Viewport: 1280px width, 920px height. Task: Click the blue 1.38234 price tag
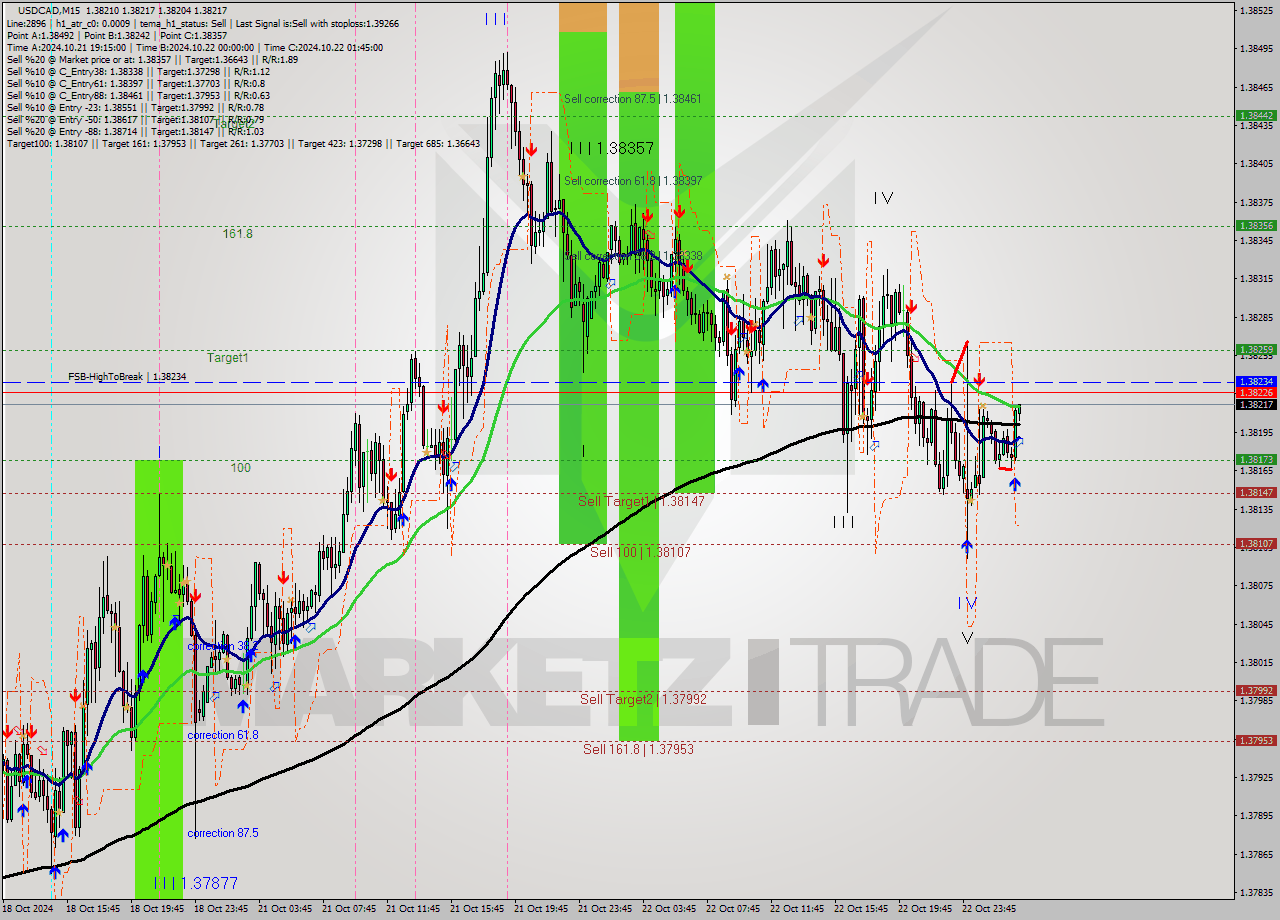[1256, 382]
